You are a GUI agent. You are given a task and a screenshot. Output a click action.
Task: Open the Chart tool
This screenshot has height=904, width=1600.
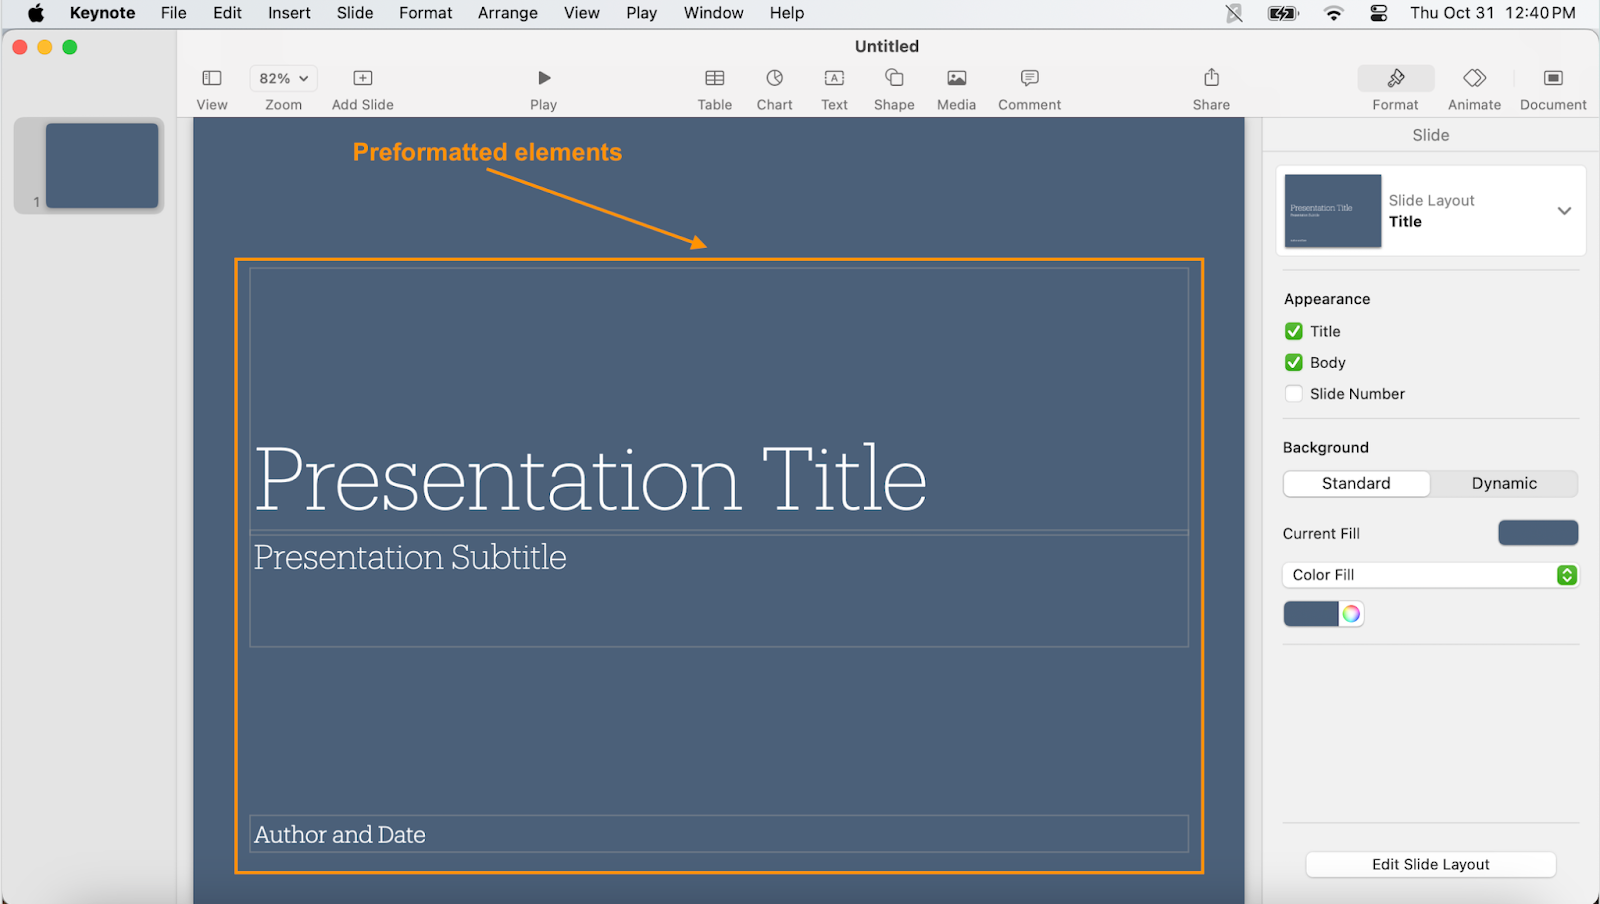click(774, 79)
